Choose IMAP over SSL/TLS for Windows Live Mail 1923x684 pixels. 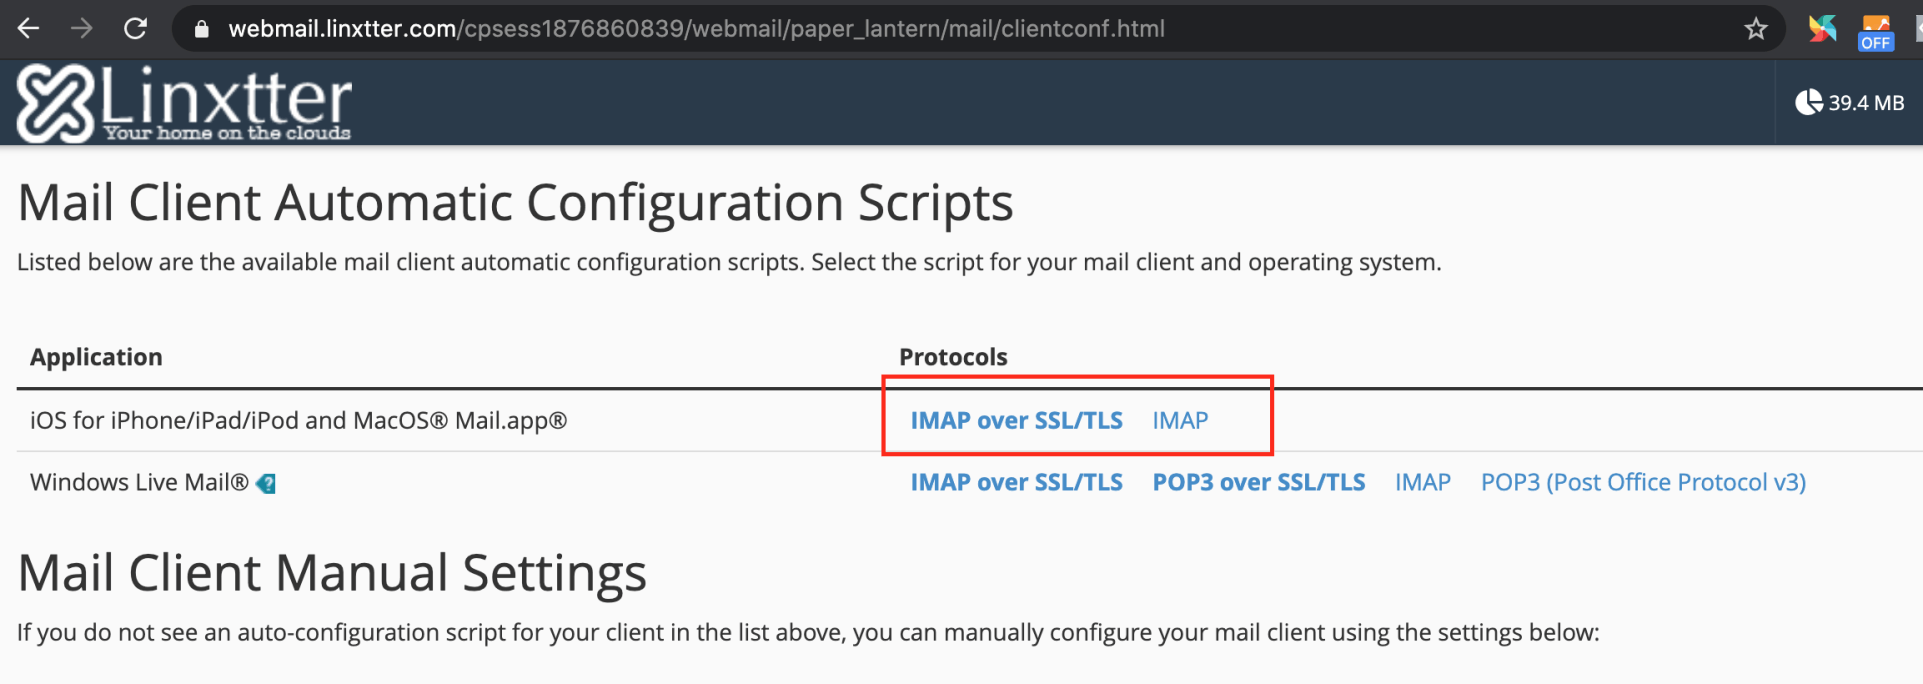point(1016,483)
